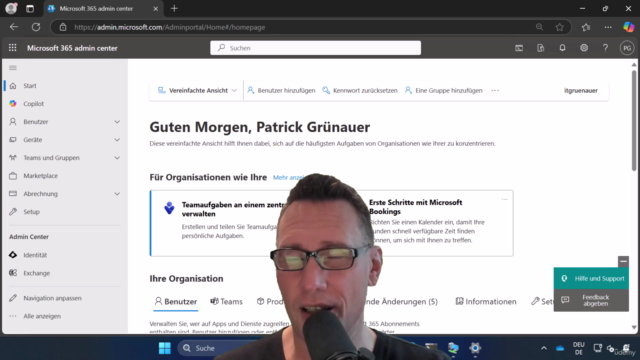Add page to favorites star

click(560, 27)
